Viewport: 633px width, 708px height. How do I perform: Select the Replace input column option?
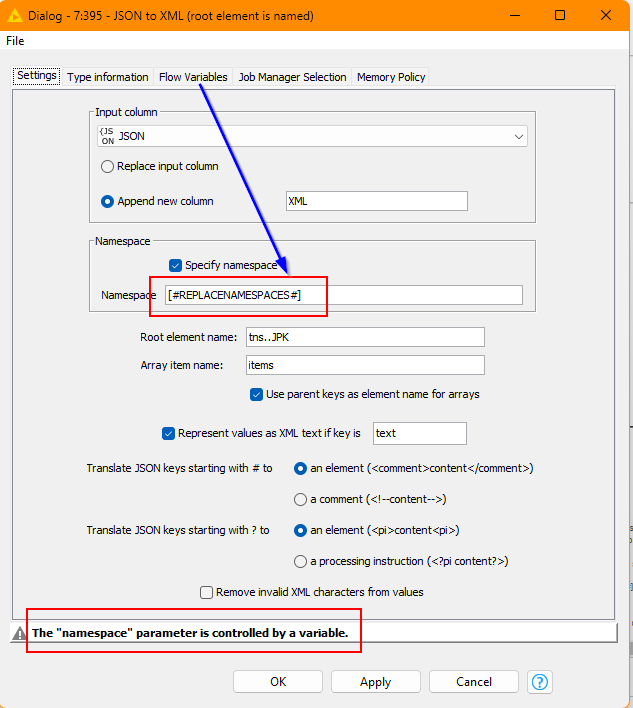pos(108,167)
